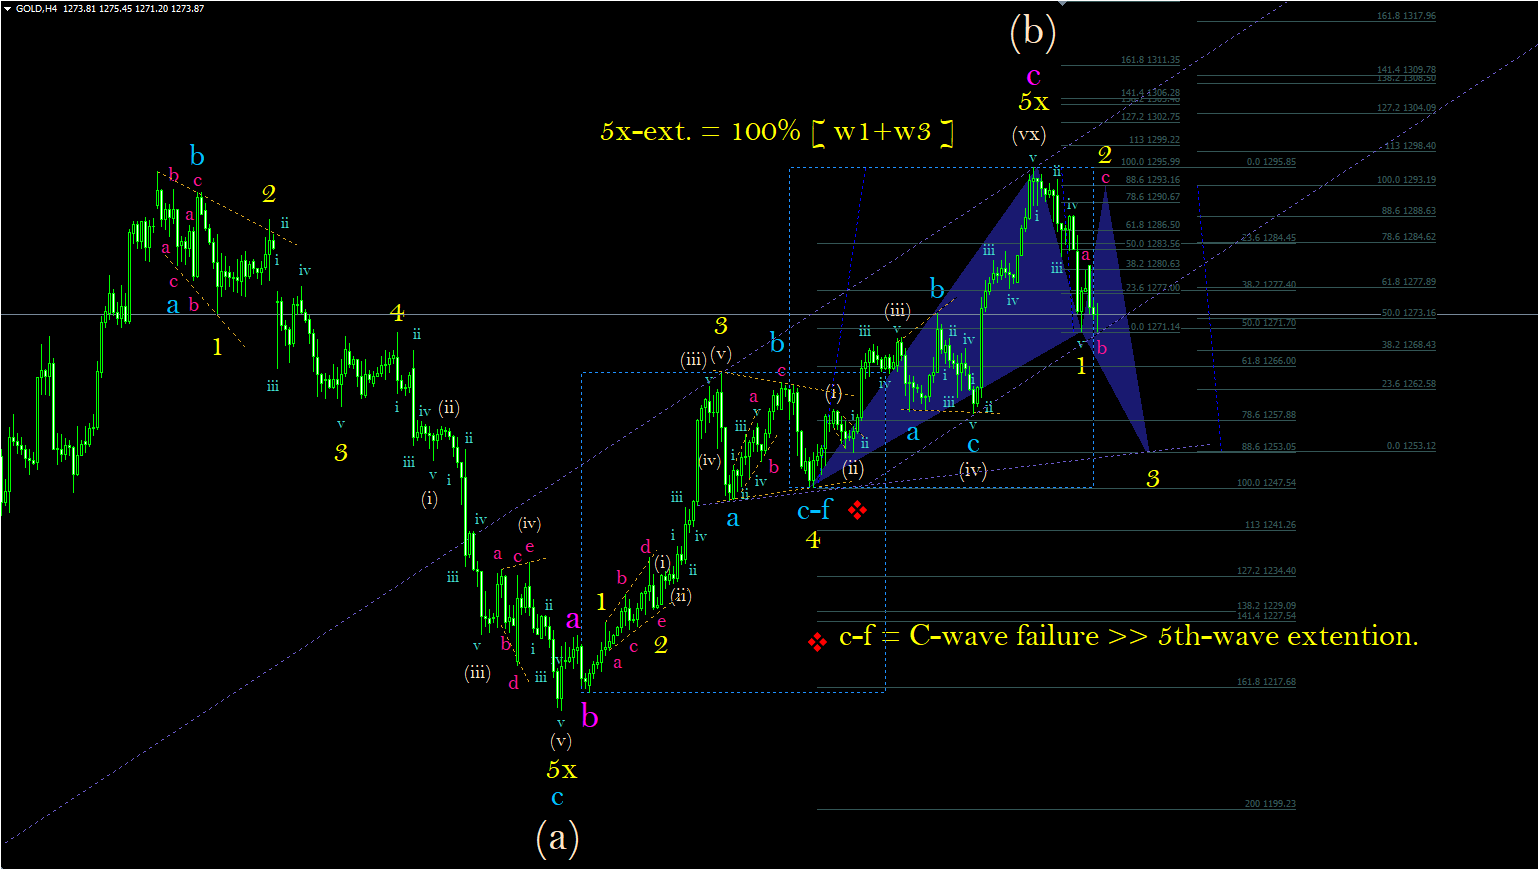Click Fibonacci label '113 1298.40'
Screen dimensions: 1538x869
pyautogui.click(x=1410, y=146)
